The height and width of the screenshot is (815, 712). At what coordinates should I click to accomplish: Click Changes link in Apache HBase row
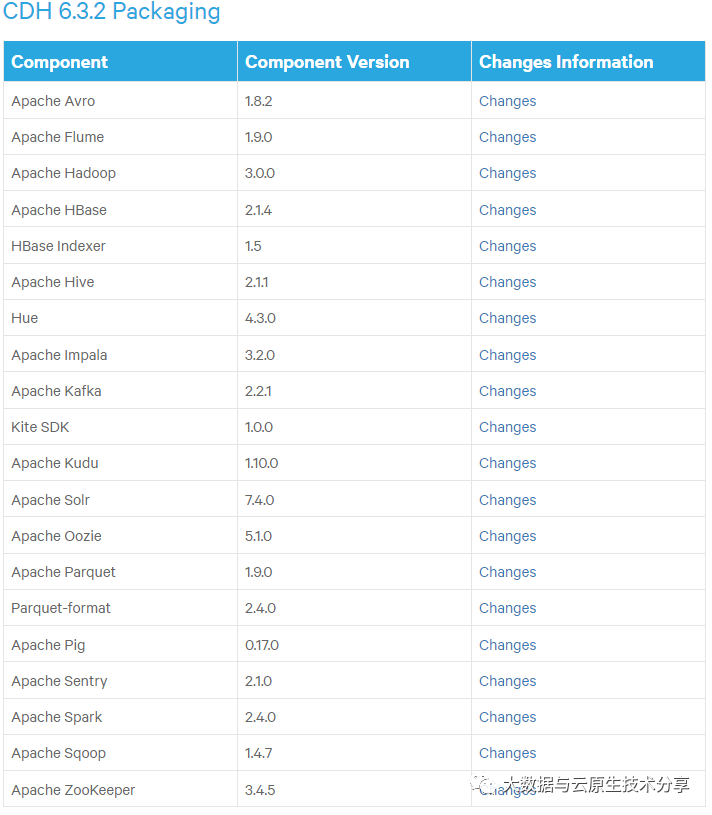click(x=507, y=210)
